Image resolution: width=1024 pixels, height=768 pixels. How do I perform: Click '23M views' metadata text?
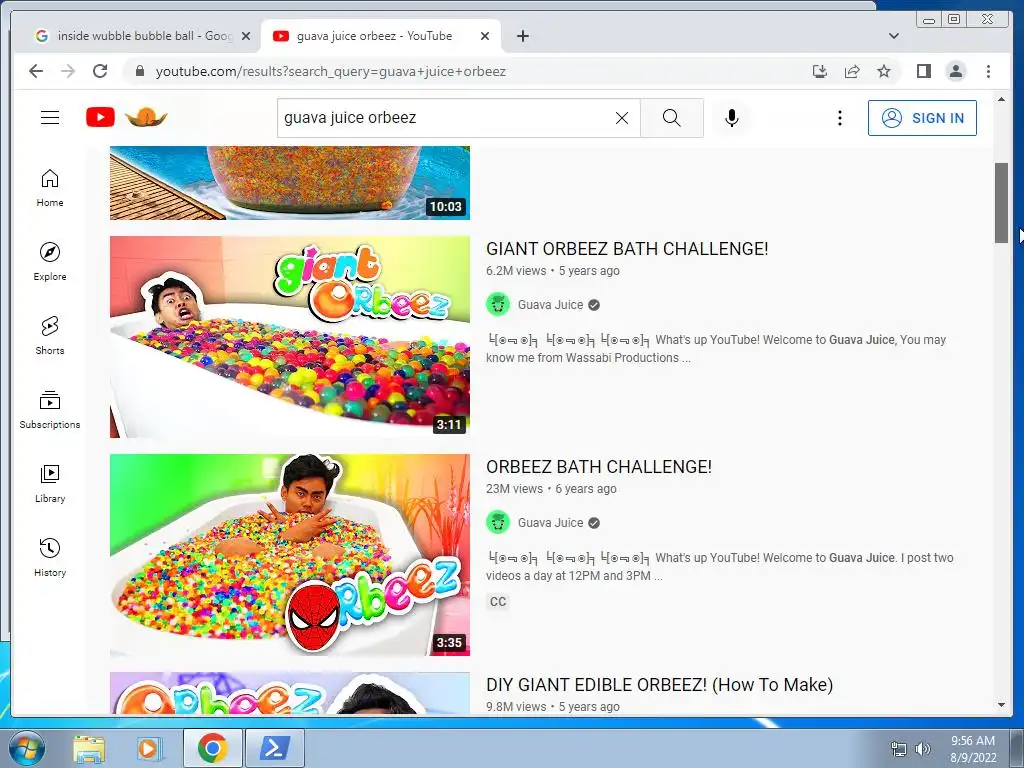click(x=515, y=488)
